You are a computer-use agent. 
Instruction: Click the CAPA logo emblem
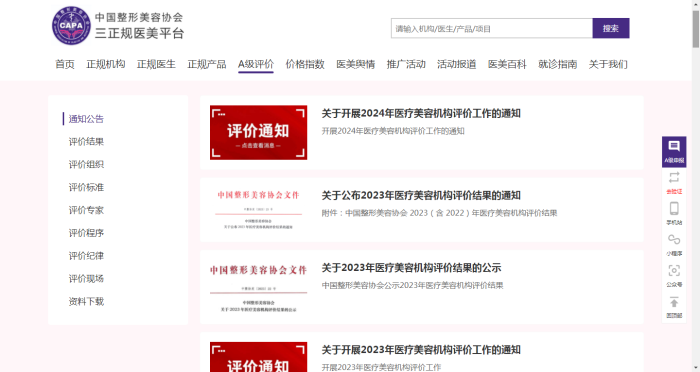pyautogui.click(x=71, y=25)
